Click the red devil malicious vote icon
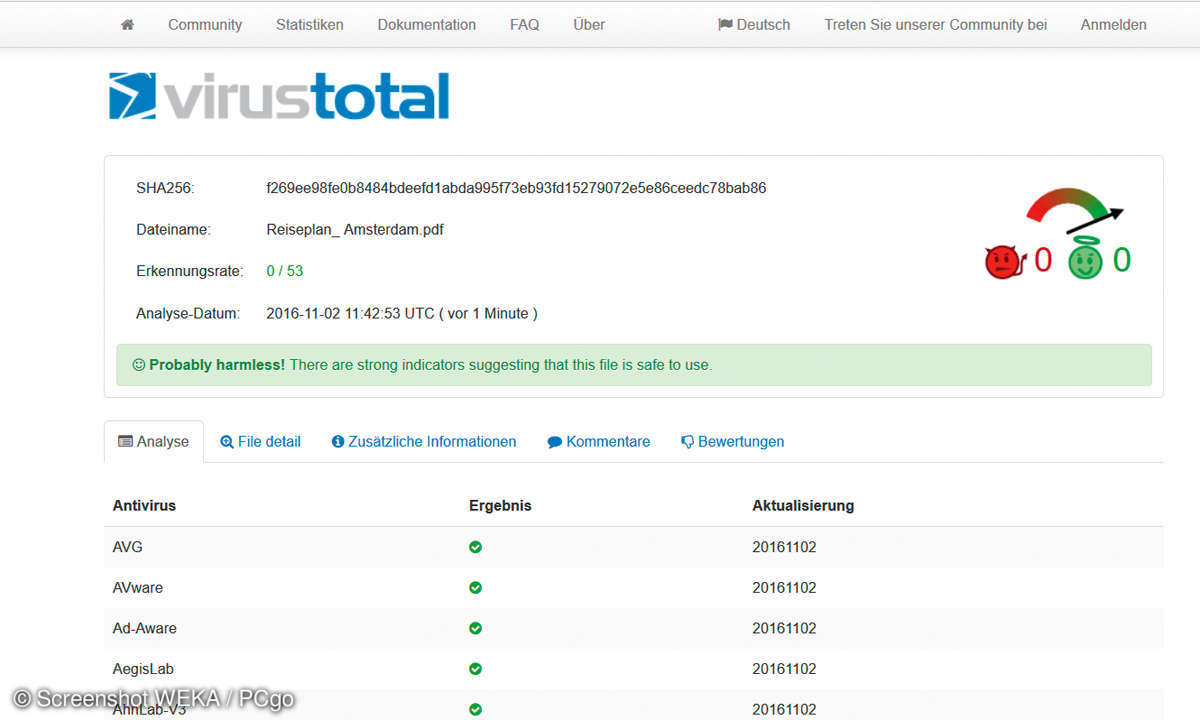Viewport: 1200px width, 720px height. pyautogui.click(x=1005, y=262)
